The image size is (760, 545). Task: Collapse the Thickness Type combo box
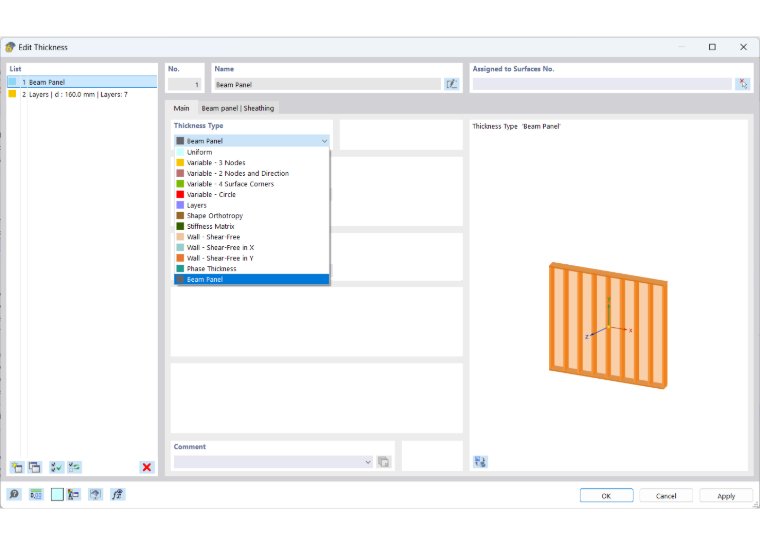324,141
